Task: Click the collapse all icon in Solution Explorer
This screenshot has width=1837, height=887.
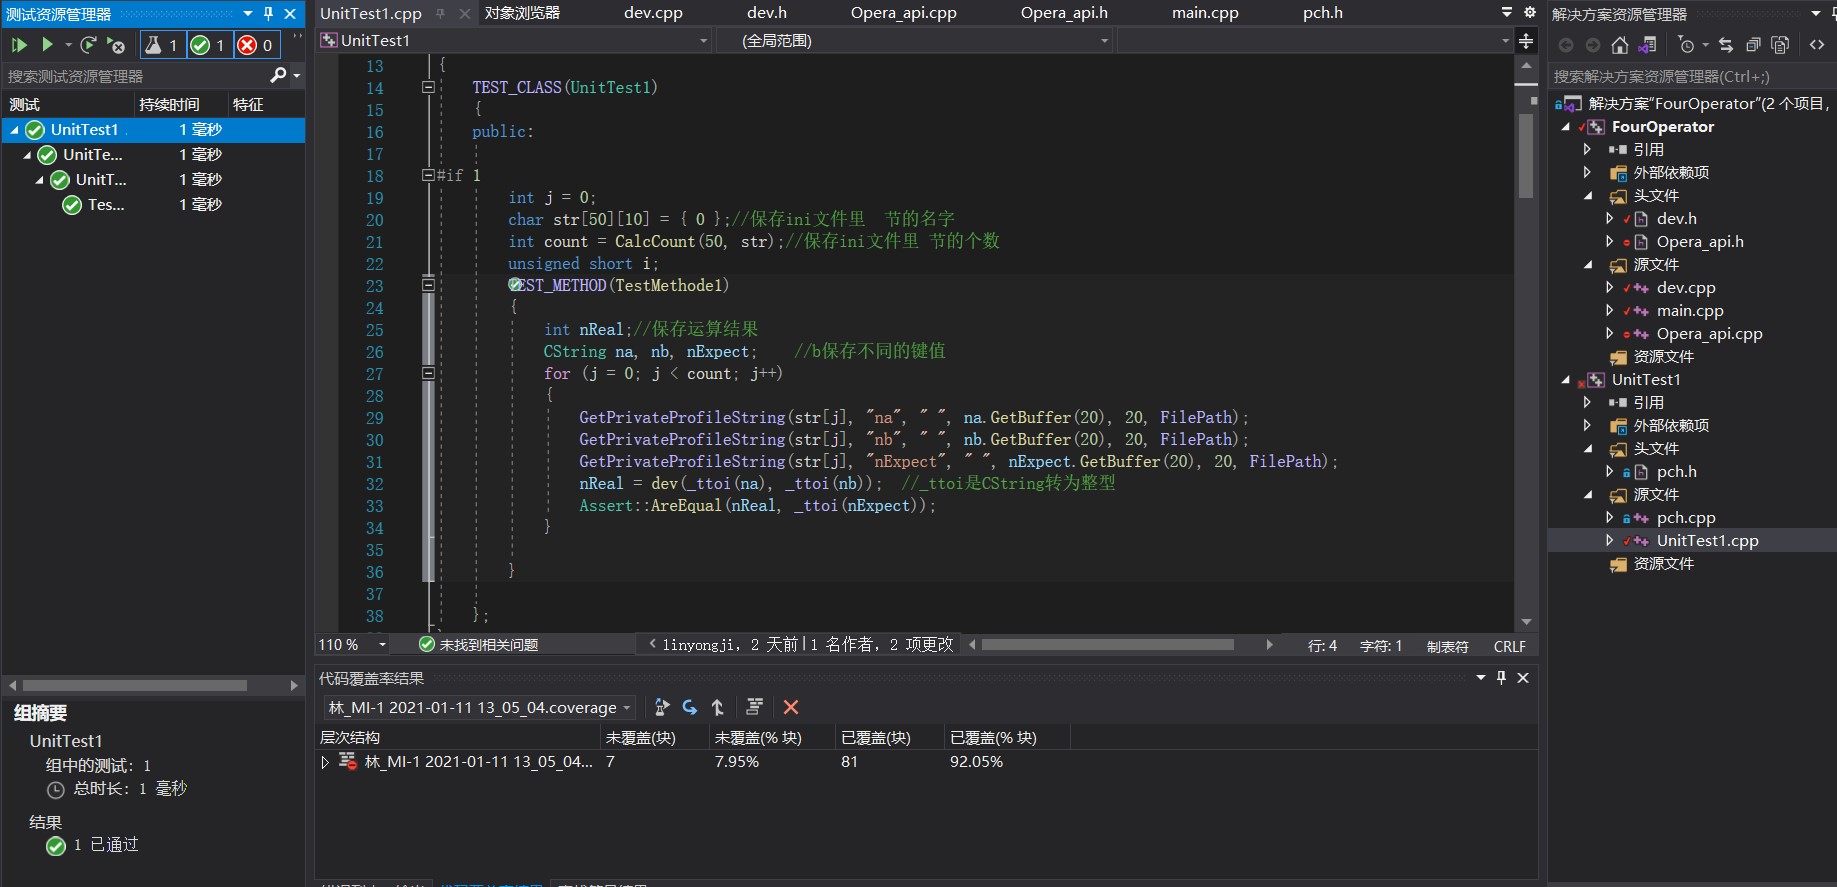Action: (1753, 45)
